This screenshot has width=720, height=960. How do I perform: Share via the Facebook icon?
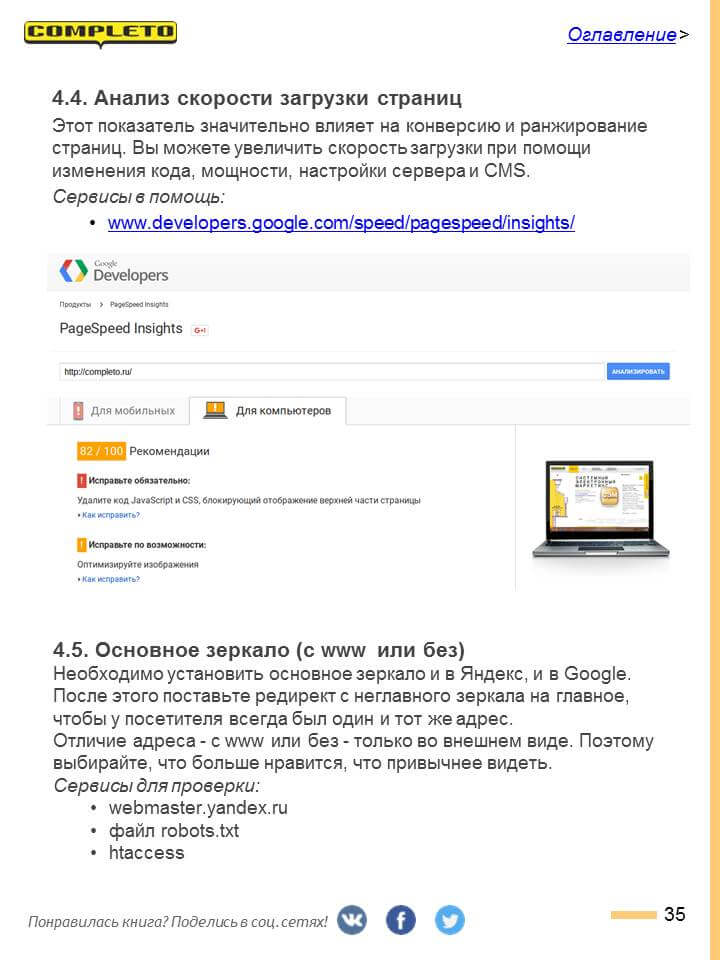click(400, 920)
